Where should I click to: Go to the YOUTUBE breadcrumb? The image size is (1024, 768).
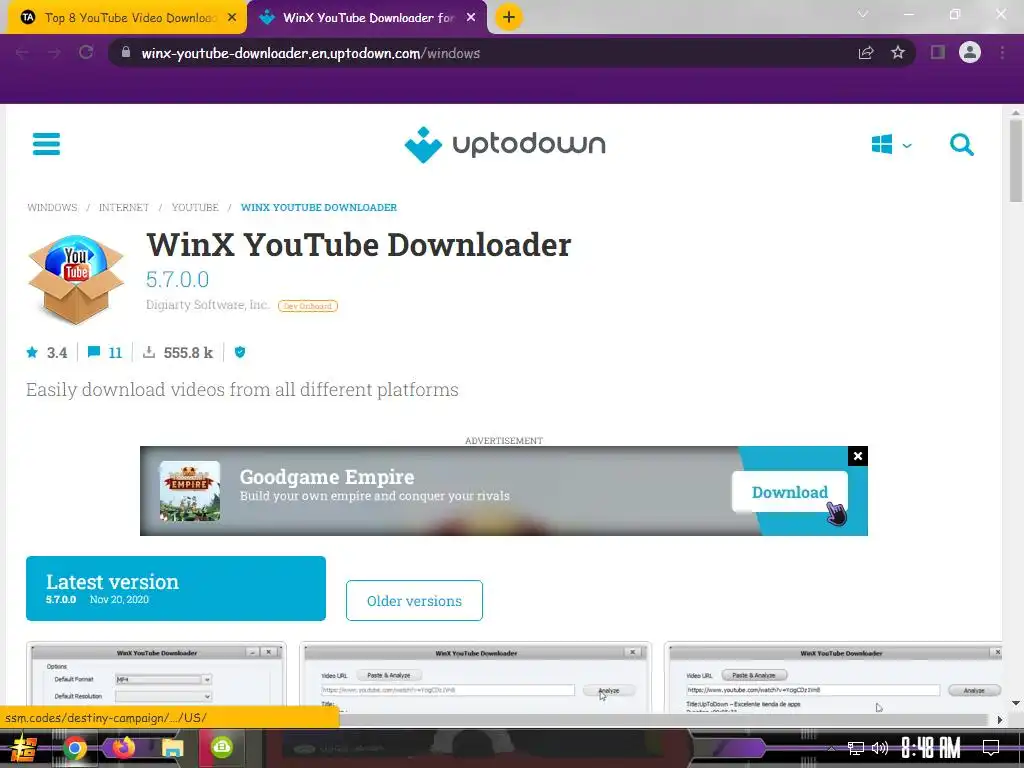tap(195, 207)
